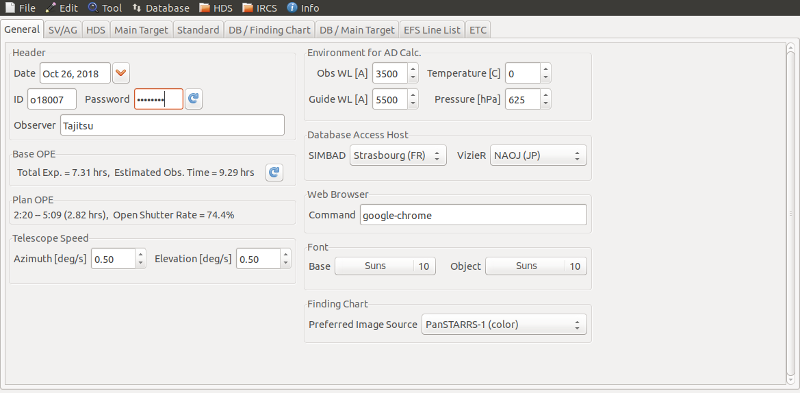Open the Info menu

pyautogui.click(x=303, y=8)
